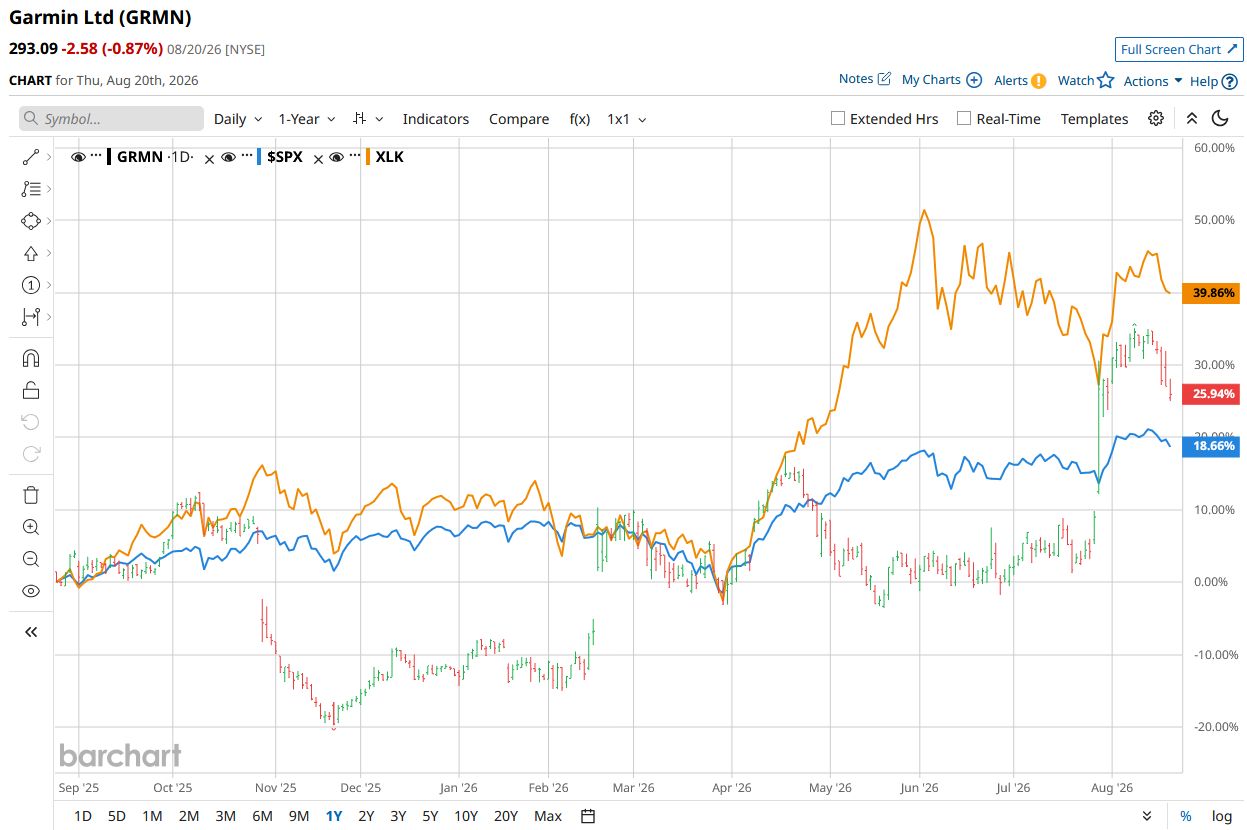This screenshot has width=1247, height=830.
Task: Open the f(x) expressions menu
Action: [x=580, y=118]
